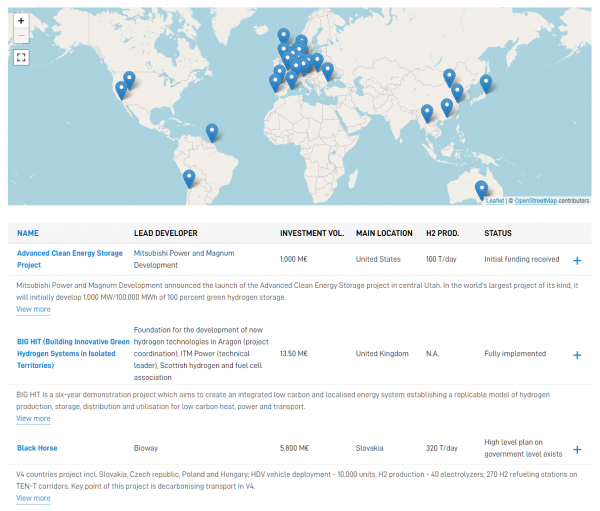Image resolution: width=600 pixels, height=511 pixels.
Task: Toggle fullscreen map view
Action: pos(22,58)
